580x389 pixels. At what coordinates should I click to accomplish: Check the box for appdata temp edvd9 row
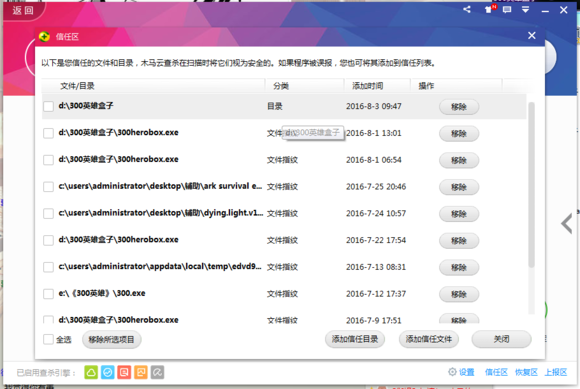pyautogui.click(x=48, y=267)
